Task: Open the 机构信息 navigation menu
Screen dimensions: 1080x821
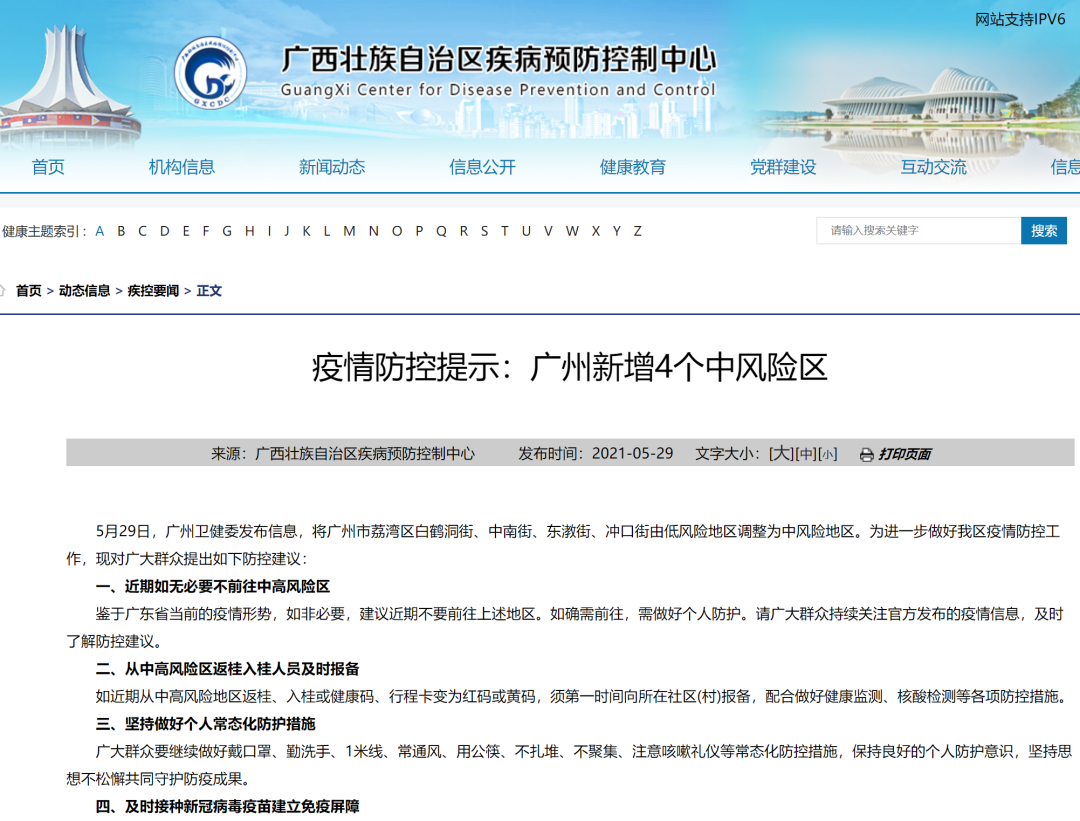Action: (x=182, y=167)
